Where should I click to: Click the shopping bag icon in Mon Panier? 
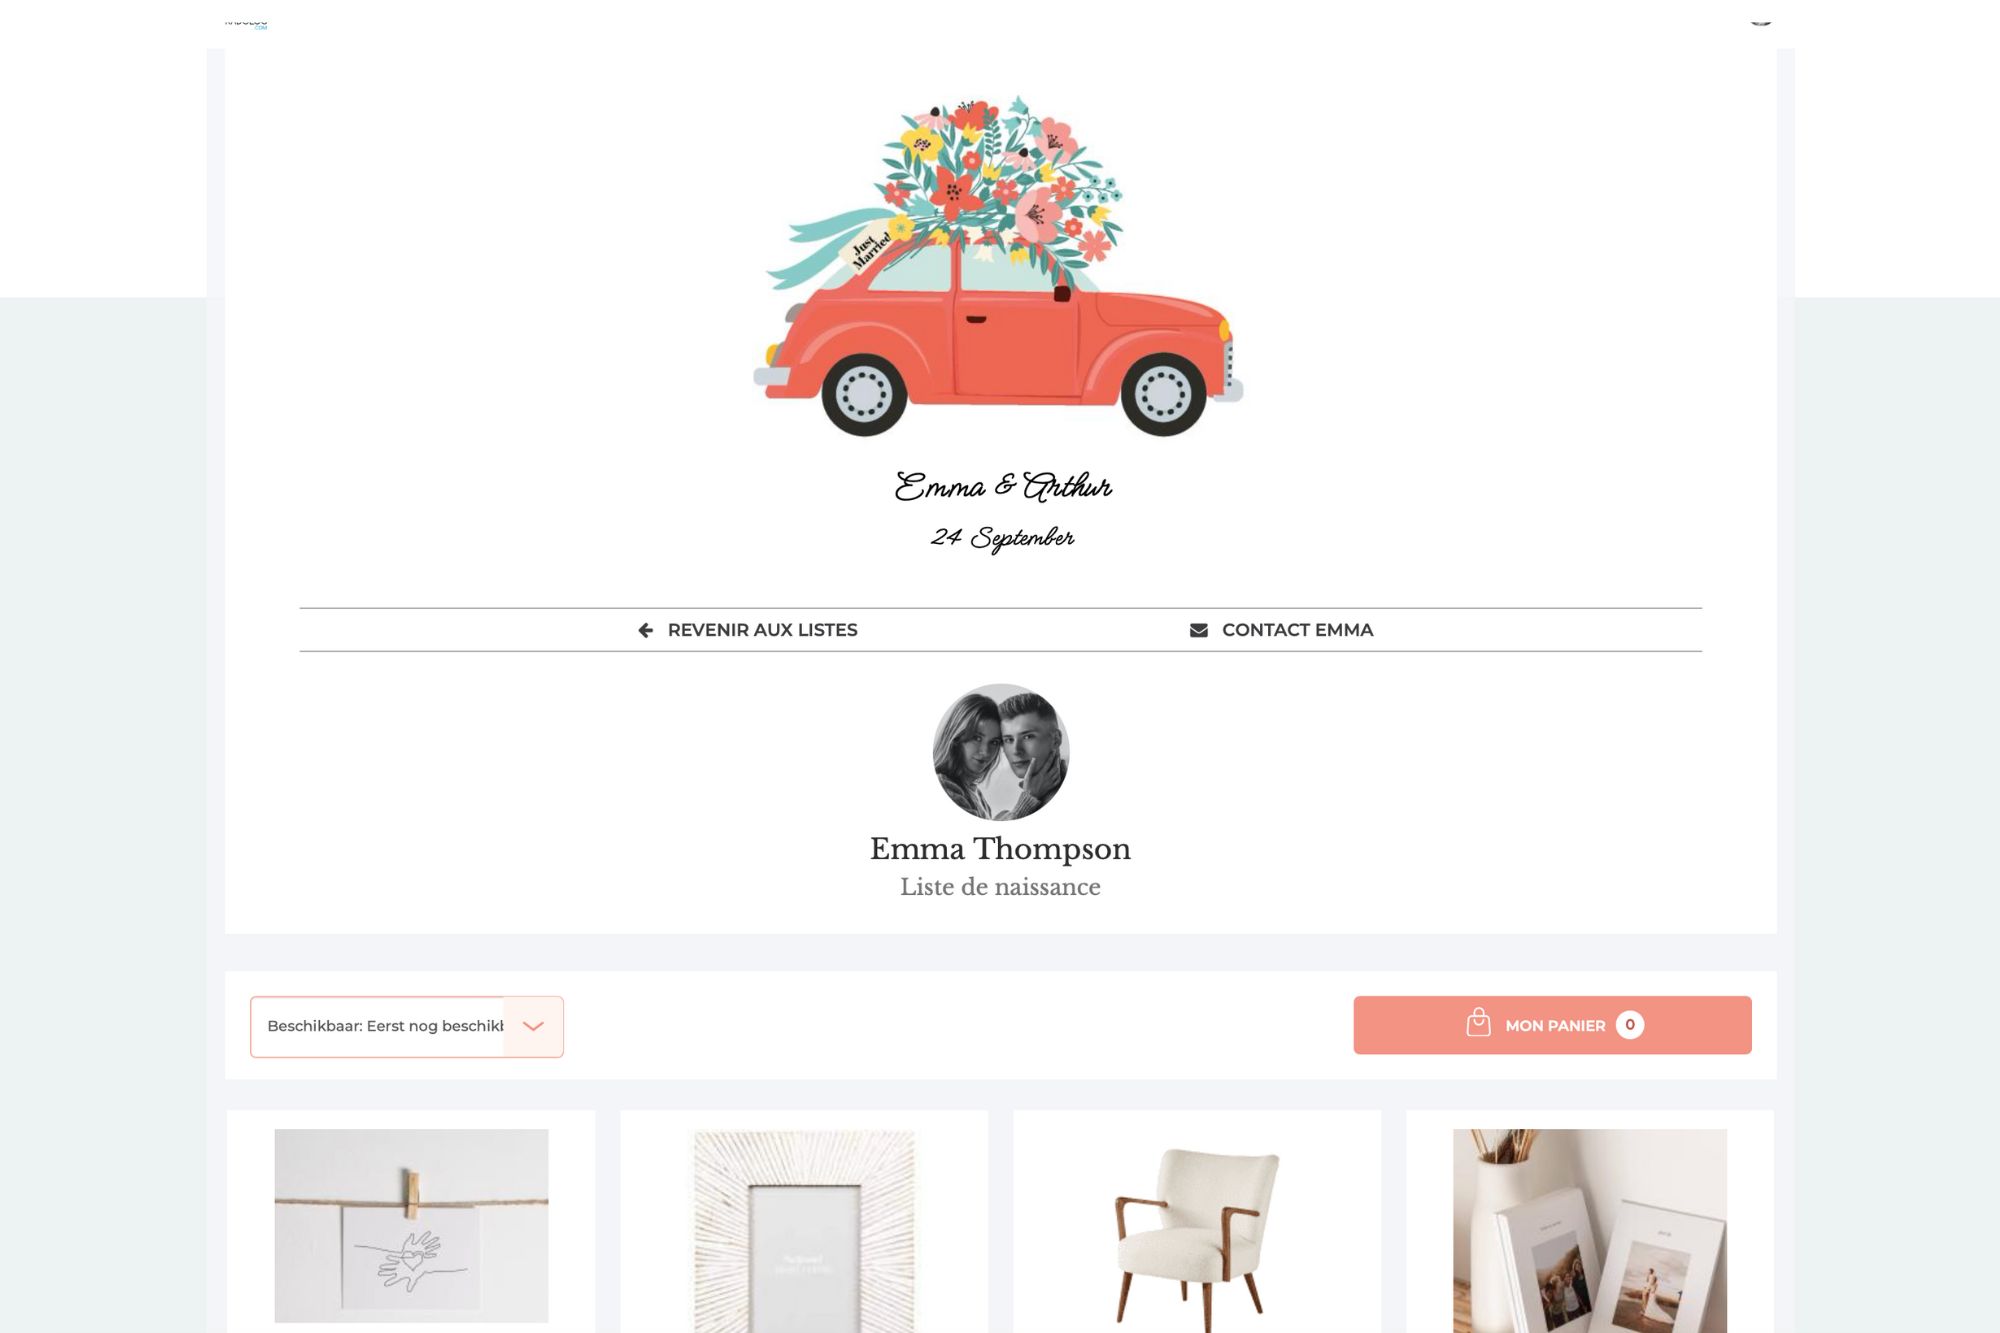[1478, 1022]
